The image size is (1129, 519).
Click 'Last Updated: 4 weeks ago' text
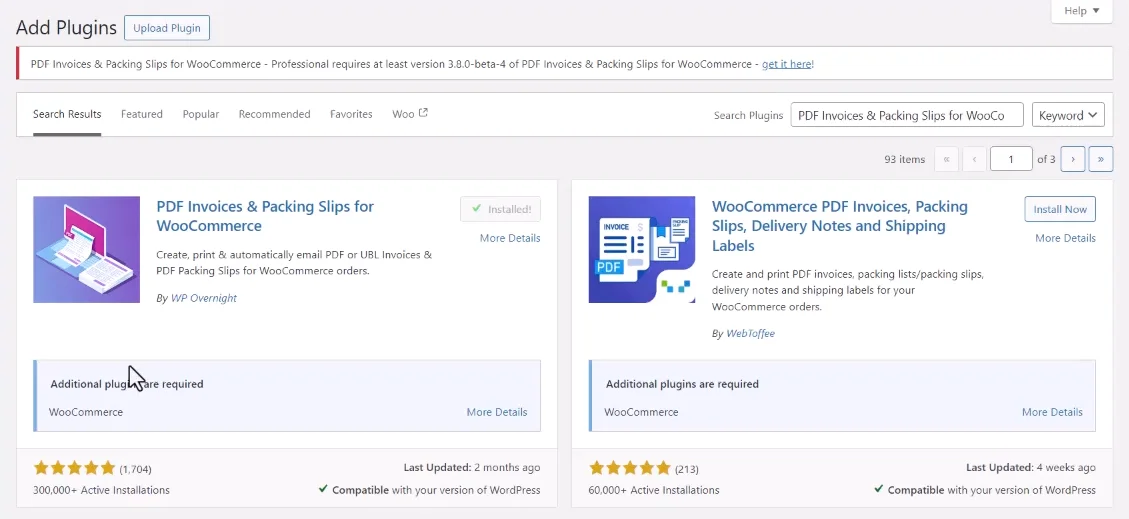tap(1031, 468)
